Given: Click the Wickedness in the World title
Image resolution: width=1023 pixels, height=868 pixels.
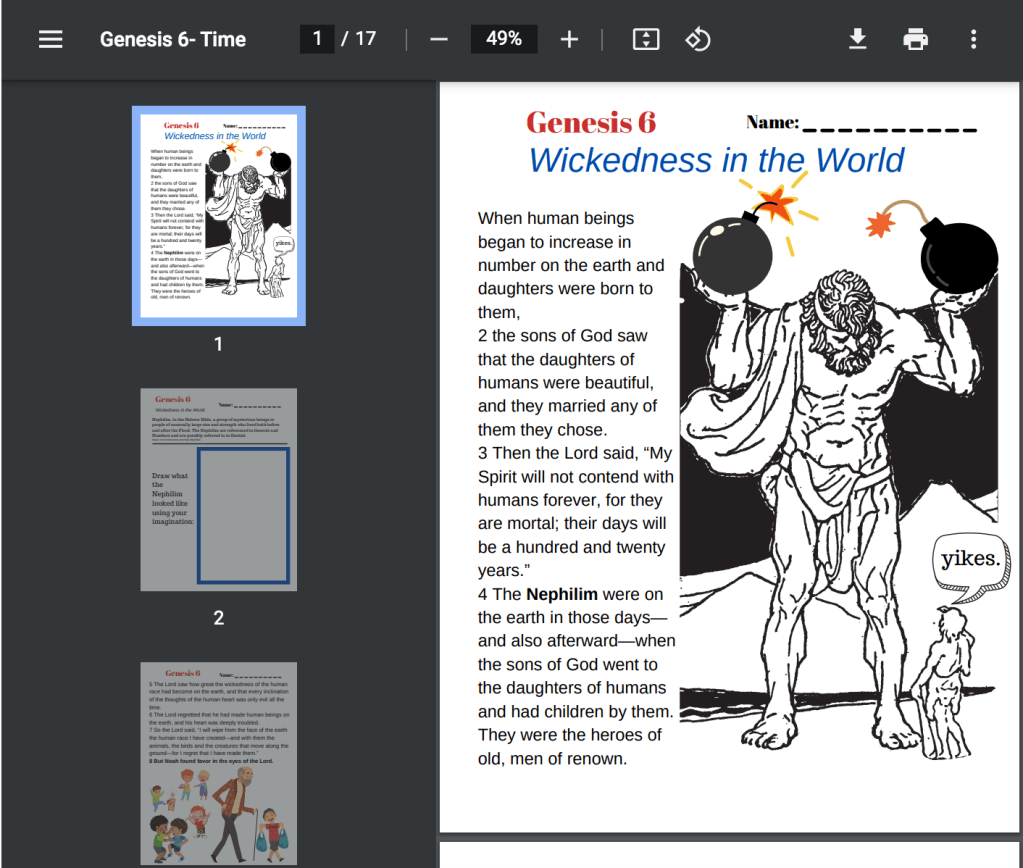Looking at the screenshot, I should (715, 160).
